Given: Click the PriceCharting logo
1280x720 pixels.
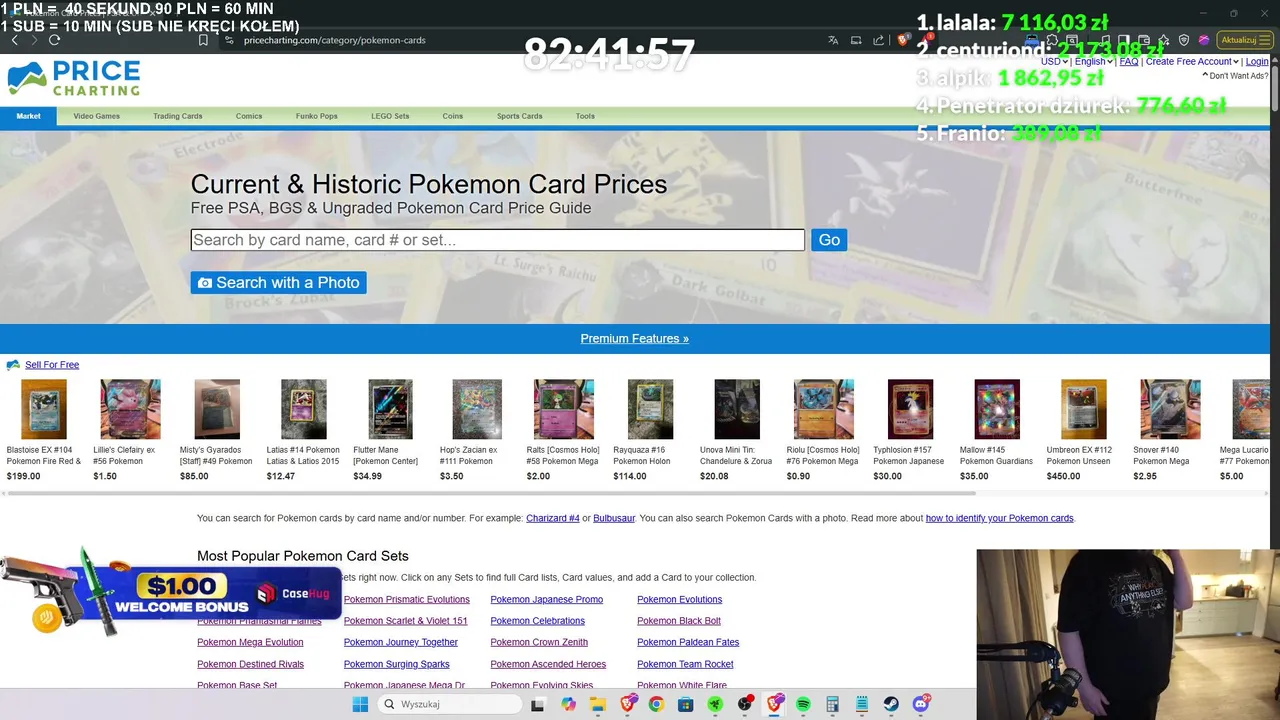Looking at the screenshot, I should click(74, 78).
